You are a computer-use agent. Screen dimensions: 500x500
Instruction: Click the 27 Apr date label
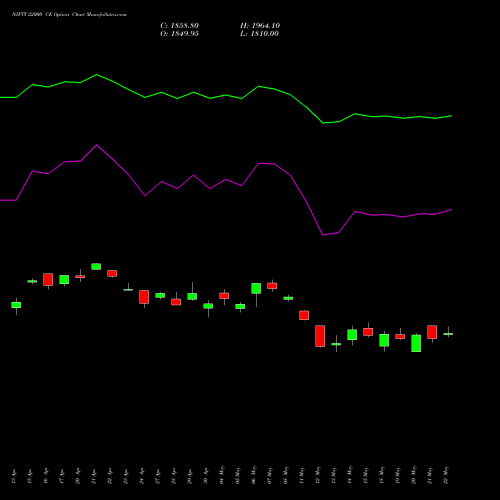coord(158,476)
